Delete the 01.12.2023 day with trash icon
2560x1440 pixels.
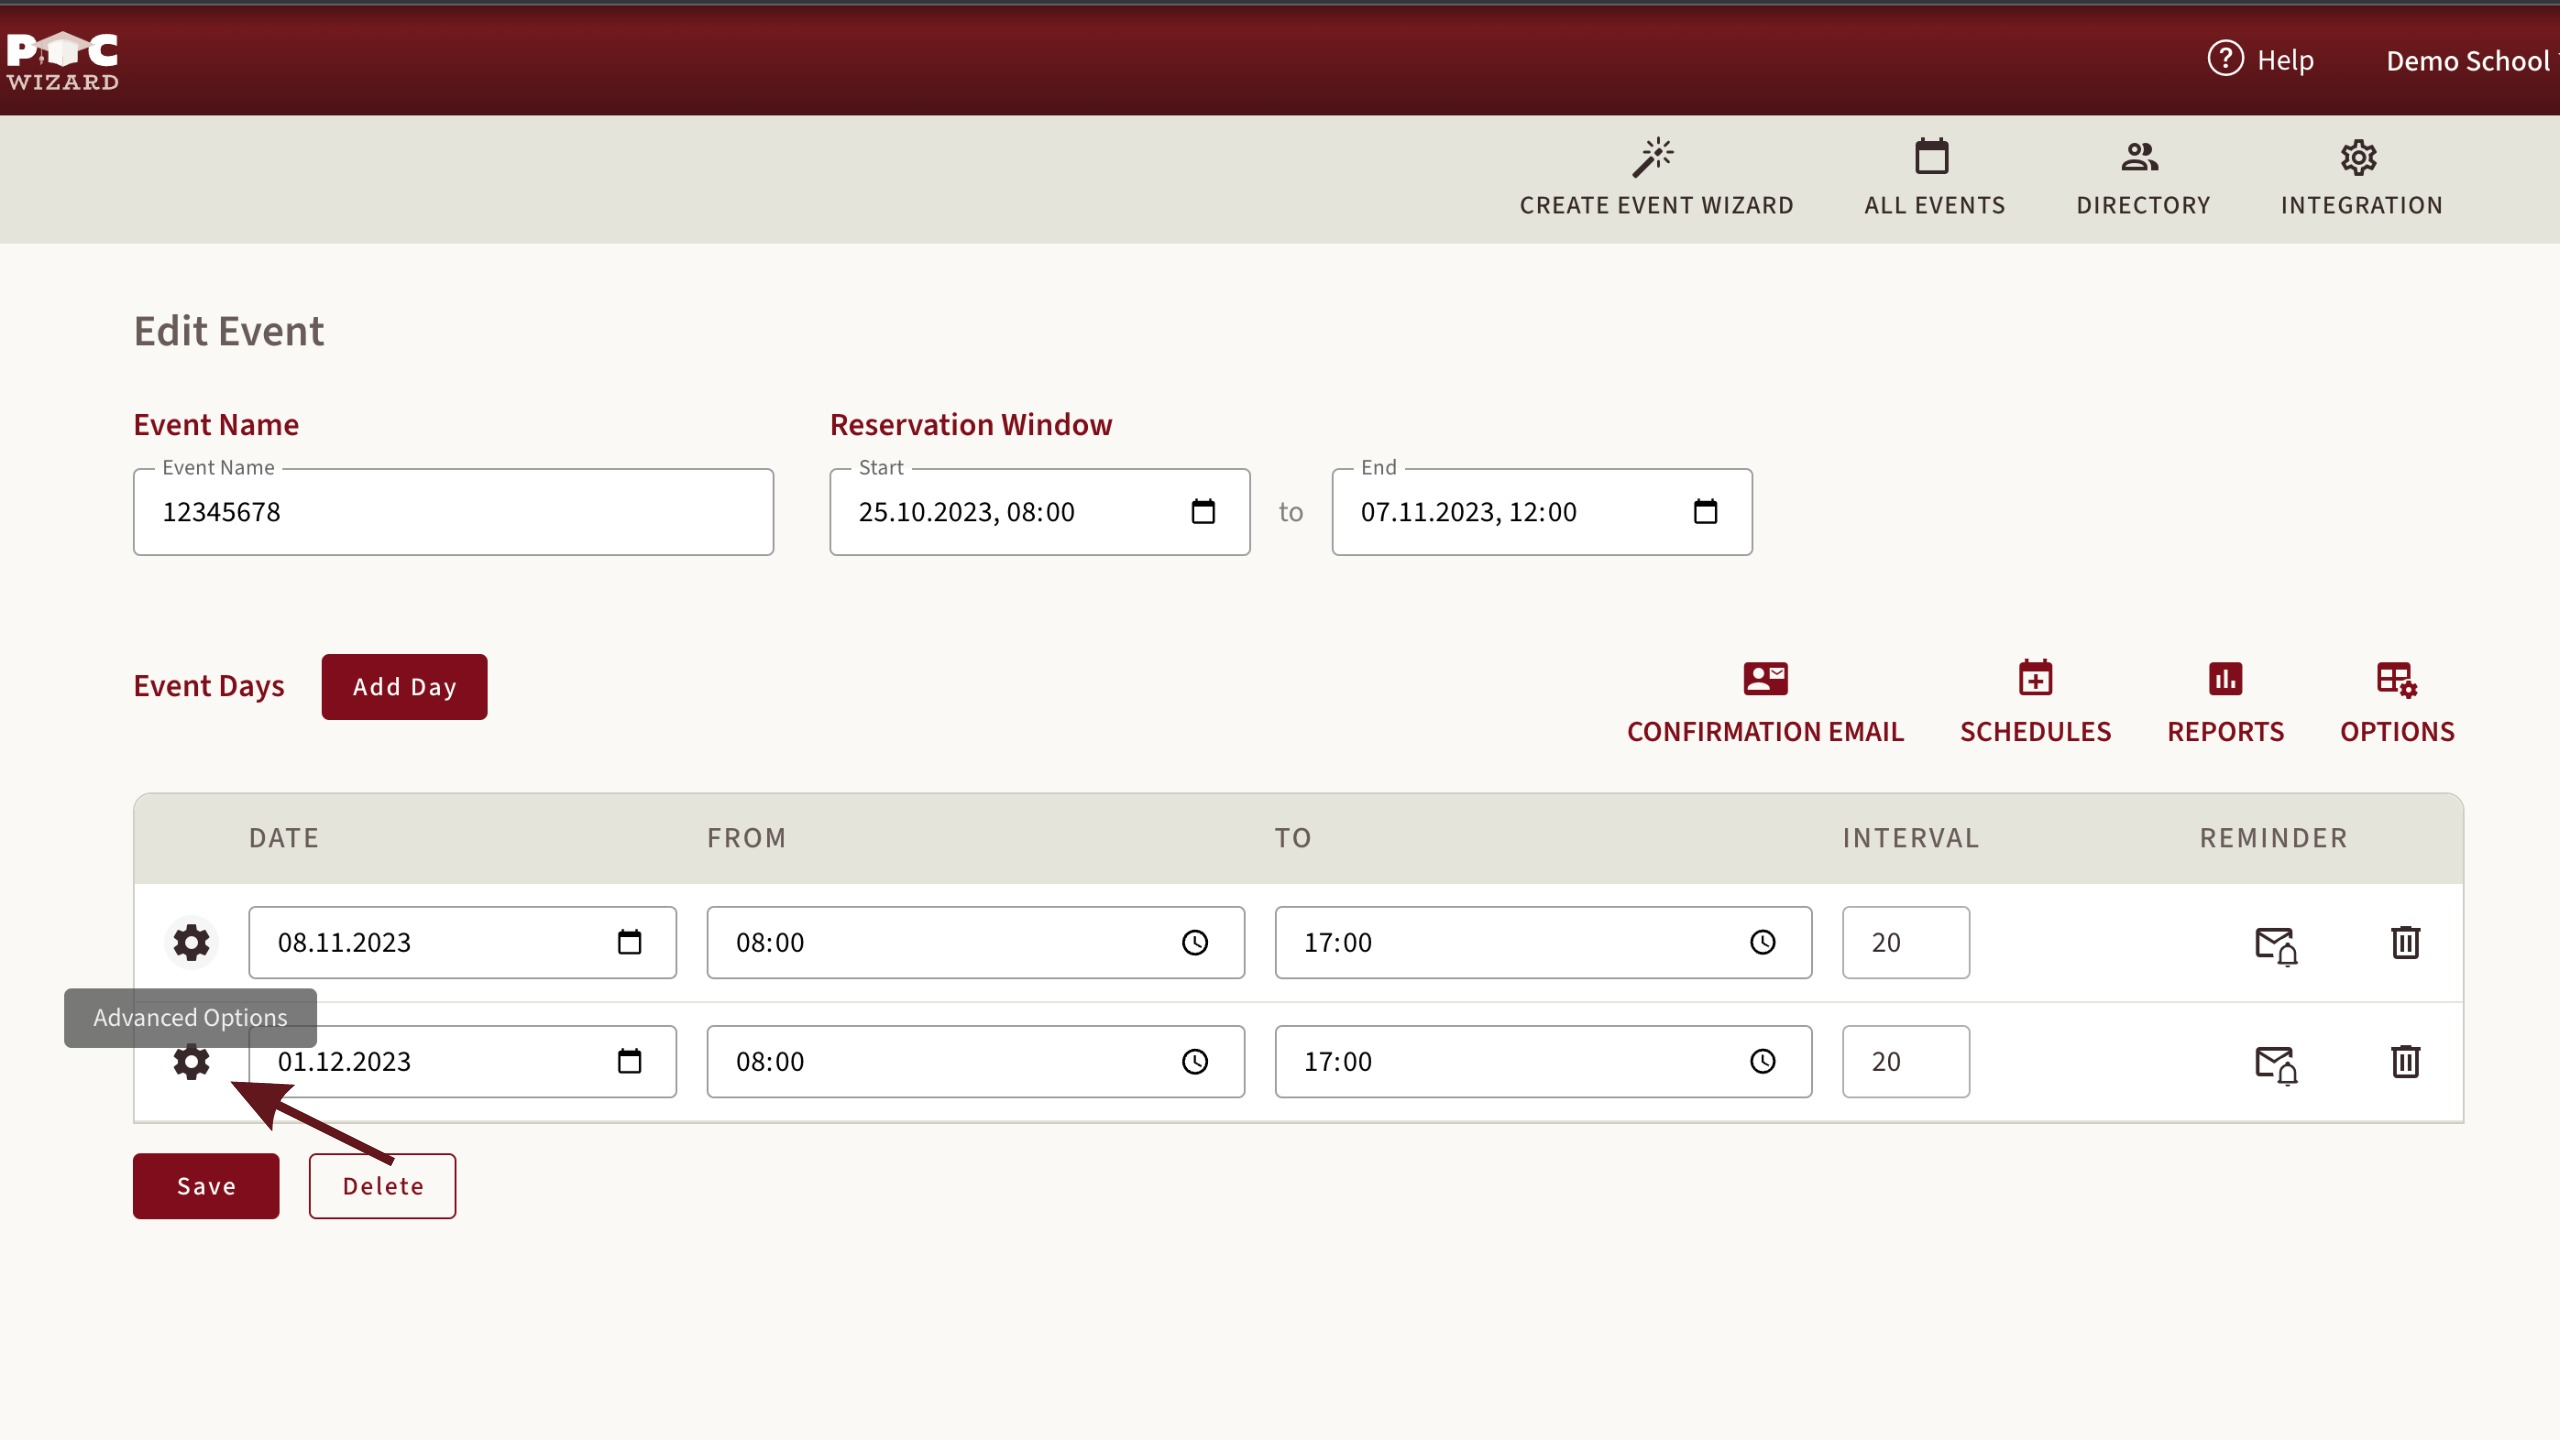2405,1061
